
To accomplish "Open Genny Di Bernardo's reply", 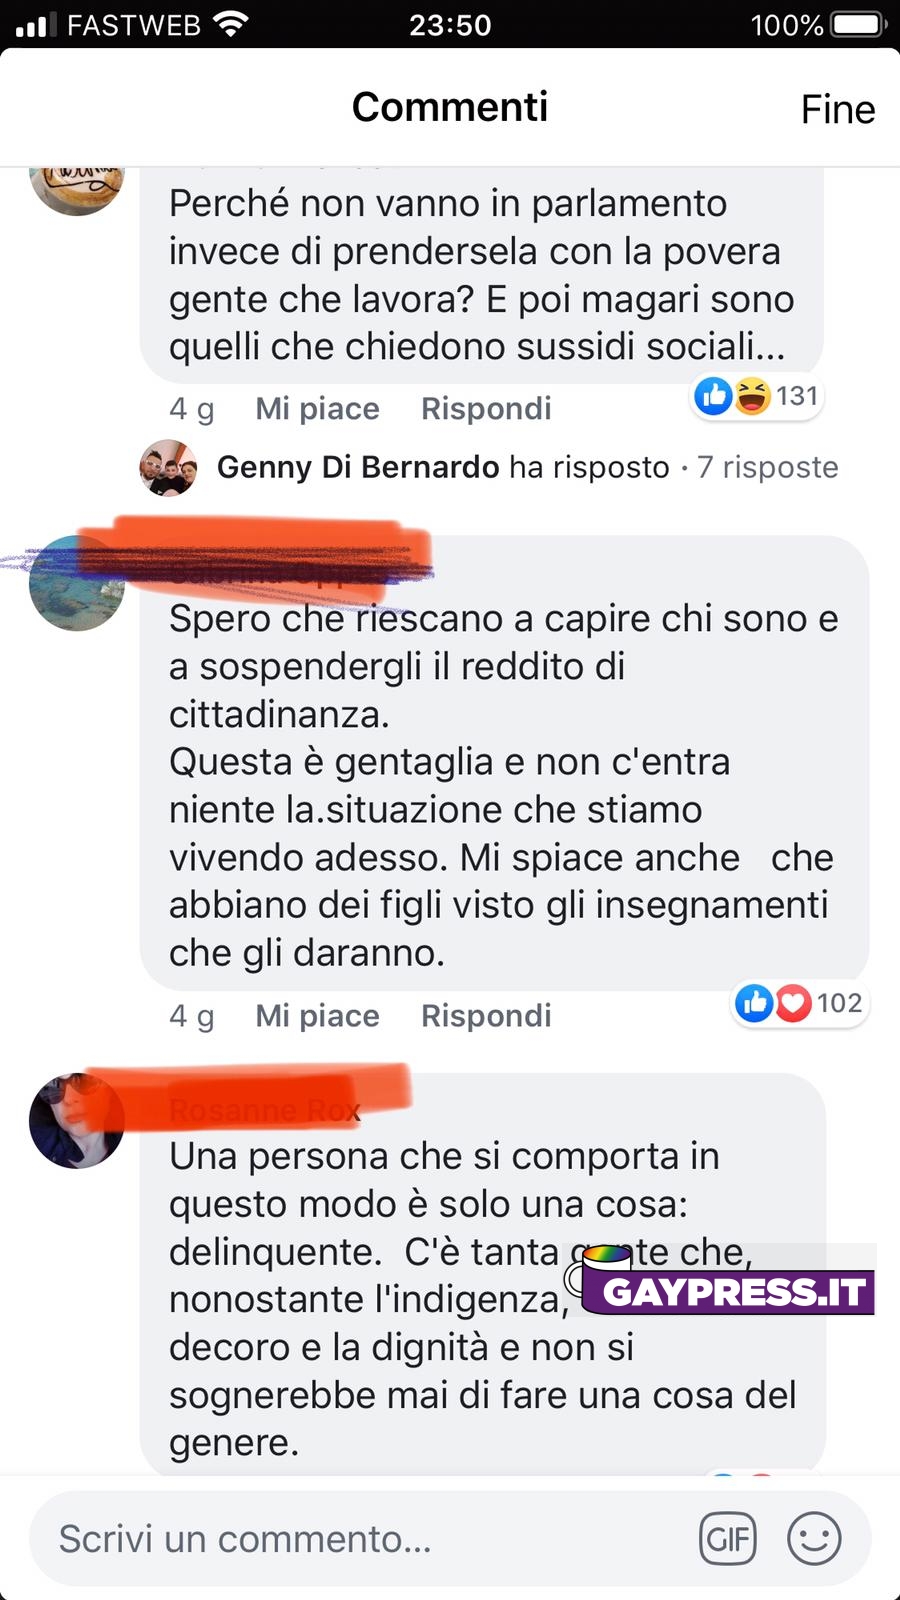I will [x=443, y=467].
